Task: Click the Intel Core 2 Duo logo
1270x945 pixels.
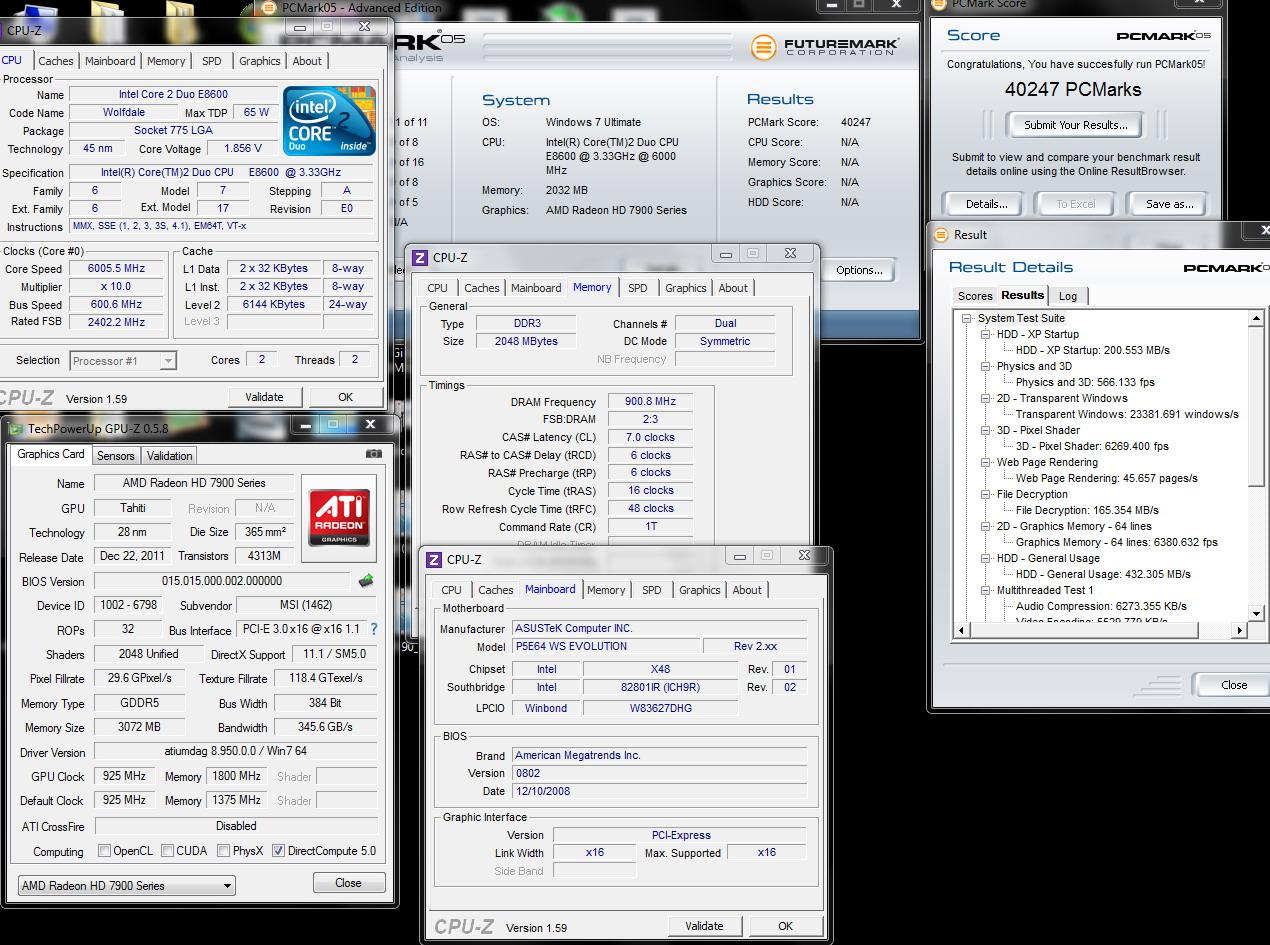Action: click(x=329, y=120)
